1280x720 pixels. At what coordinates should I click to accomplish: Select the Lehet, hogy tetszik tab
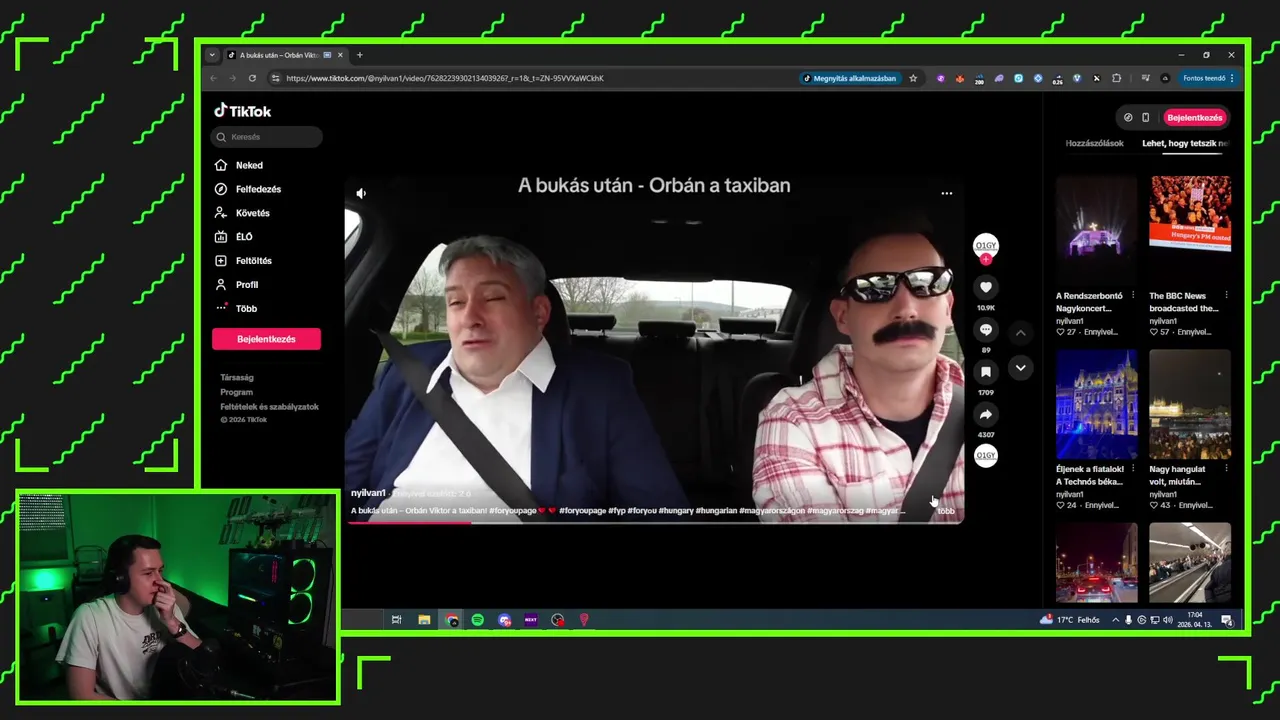click(x=1185, y=143)
